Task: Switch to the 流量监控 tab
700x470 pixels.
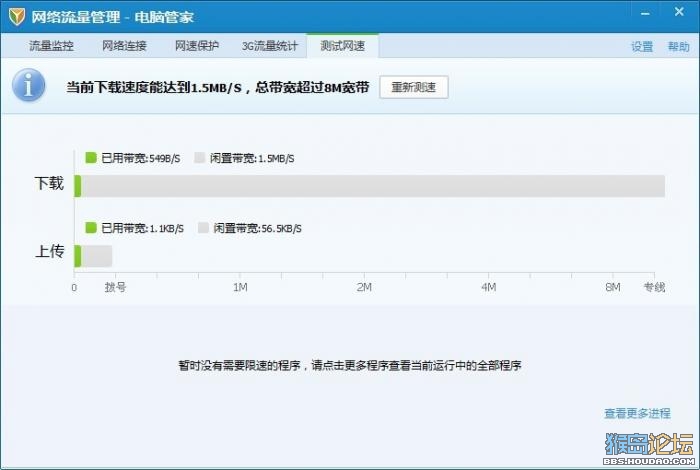Action: tap(51, 46)
